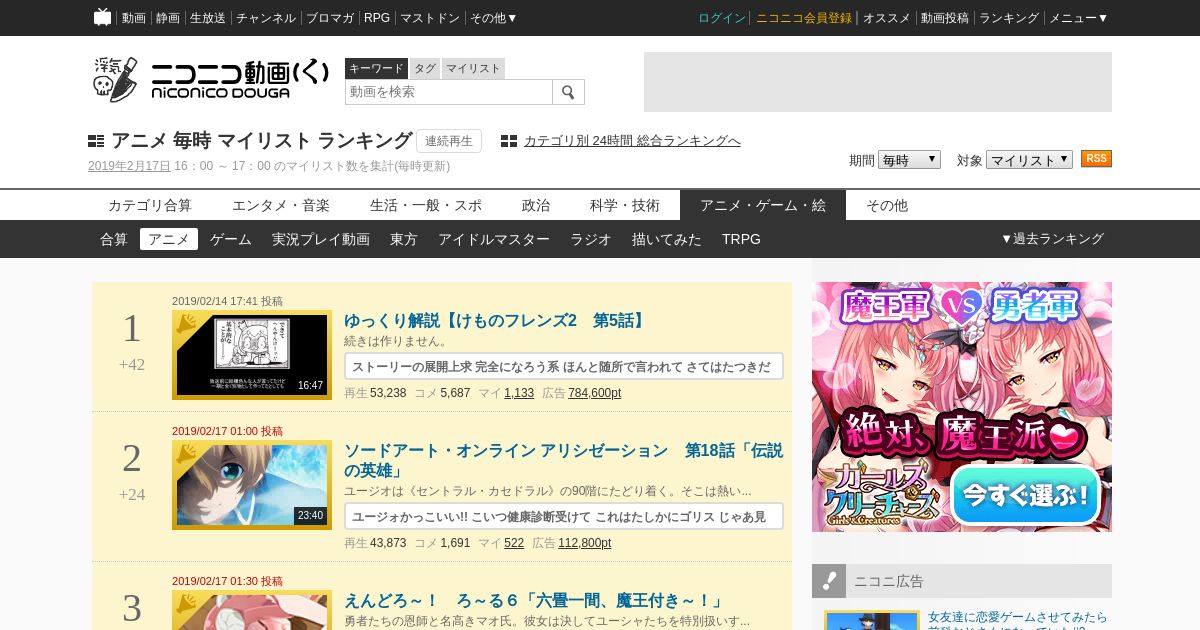Click megaphone ad icon on rank 1 thumbnail

(x=186, y=324)
